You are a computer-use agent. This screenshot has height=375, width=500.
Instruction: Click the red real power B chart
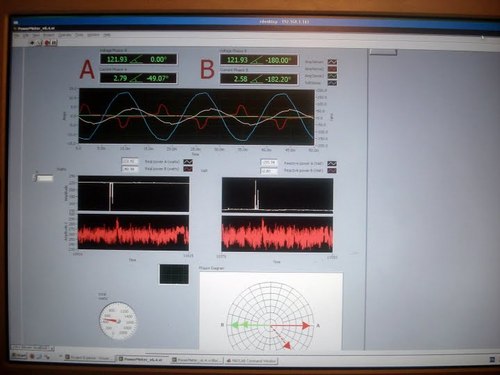pyautogui.click(x=133, y=232)
